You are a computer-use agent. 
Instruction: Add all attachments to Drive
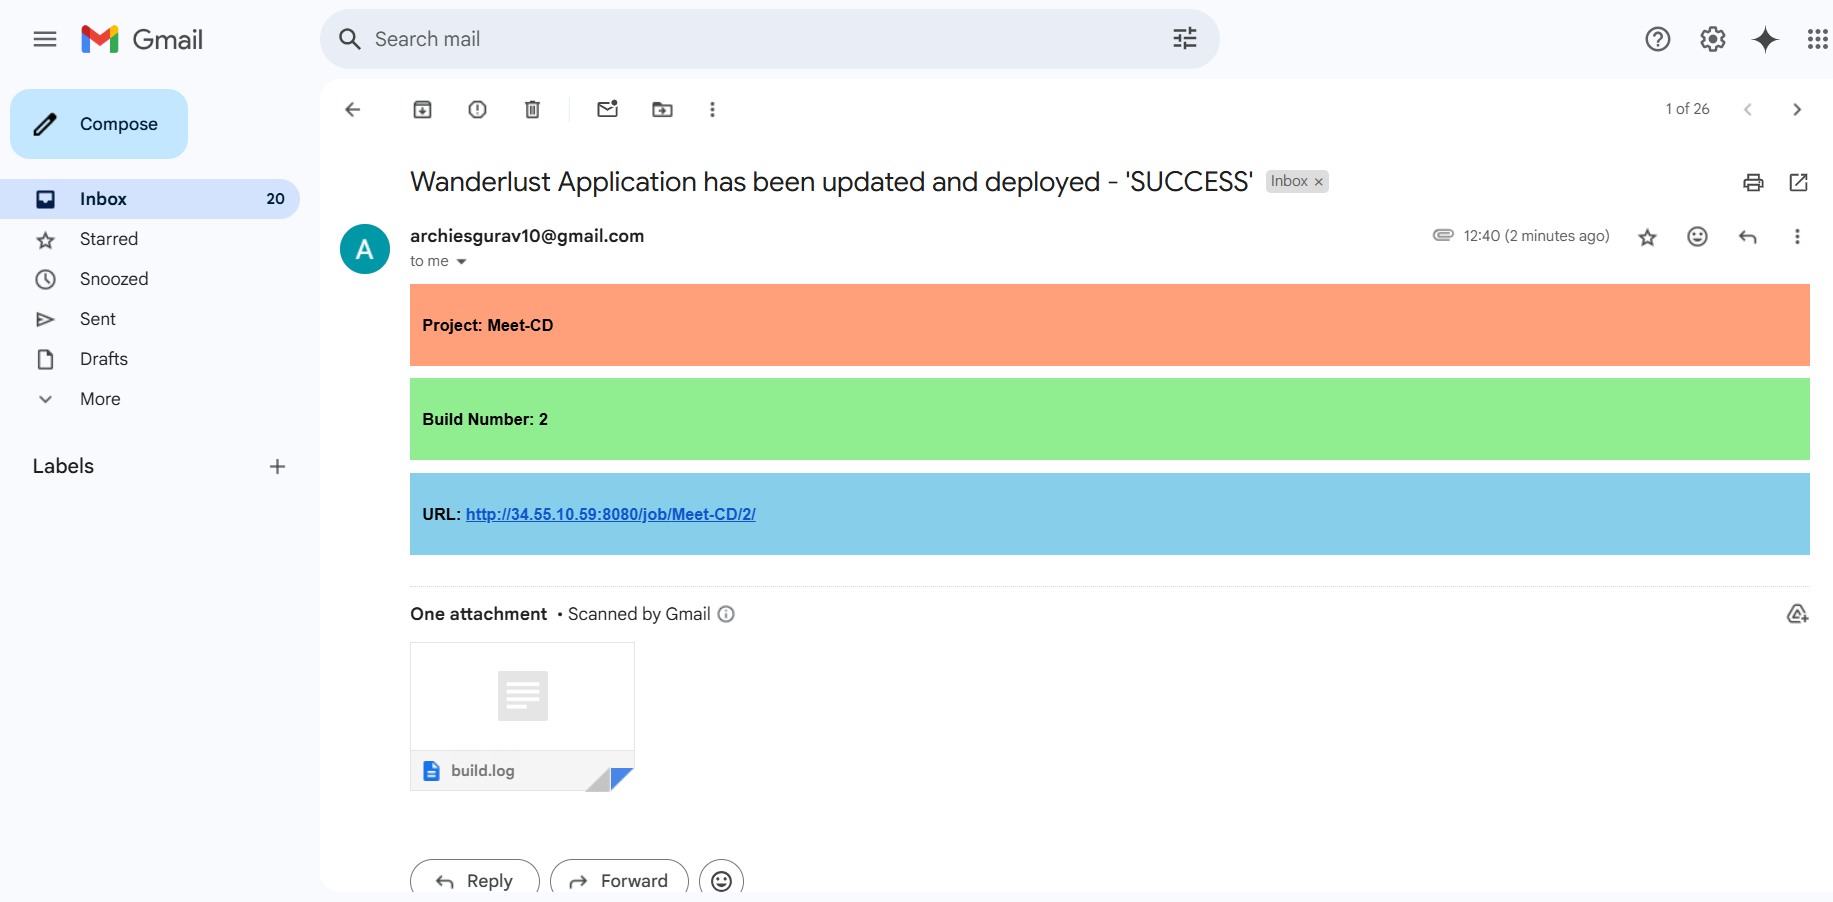(1797, 614)
